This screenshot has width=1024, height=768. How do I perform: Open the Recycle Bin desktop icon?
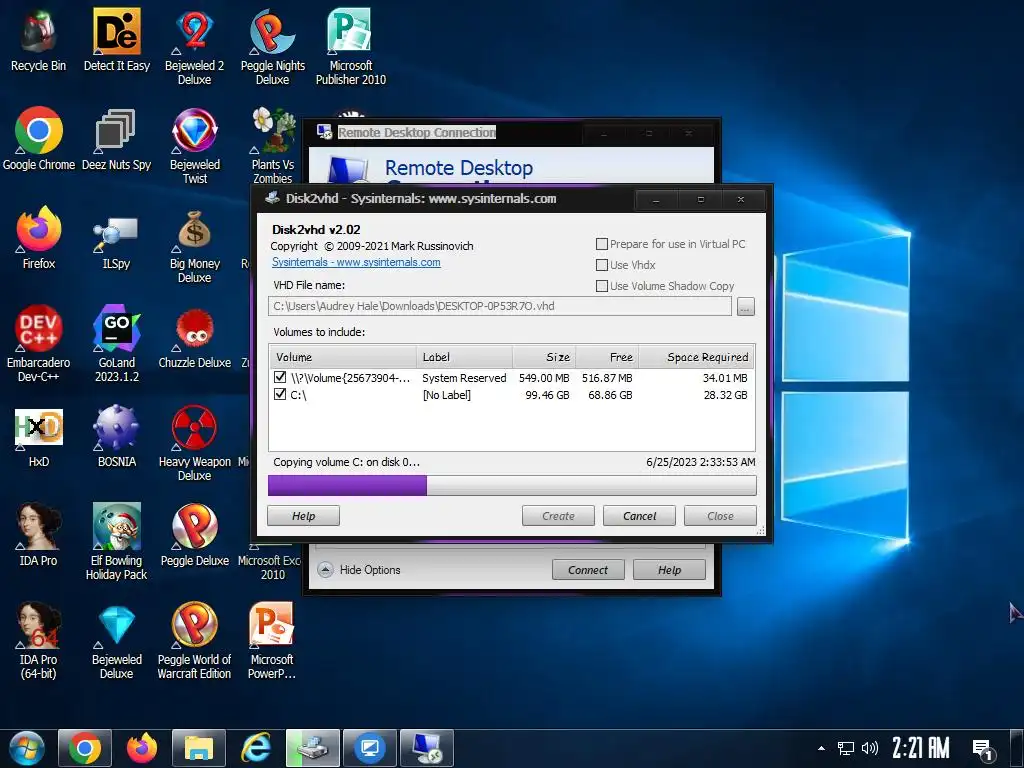(x=39, y=39)
